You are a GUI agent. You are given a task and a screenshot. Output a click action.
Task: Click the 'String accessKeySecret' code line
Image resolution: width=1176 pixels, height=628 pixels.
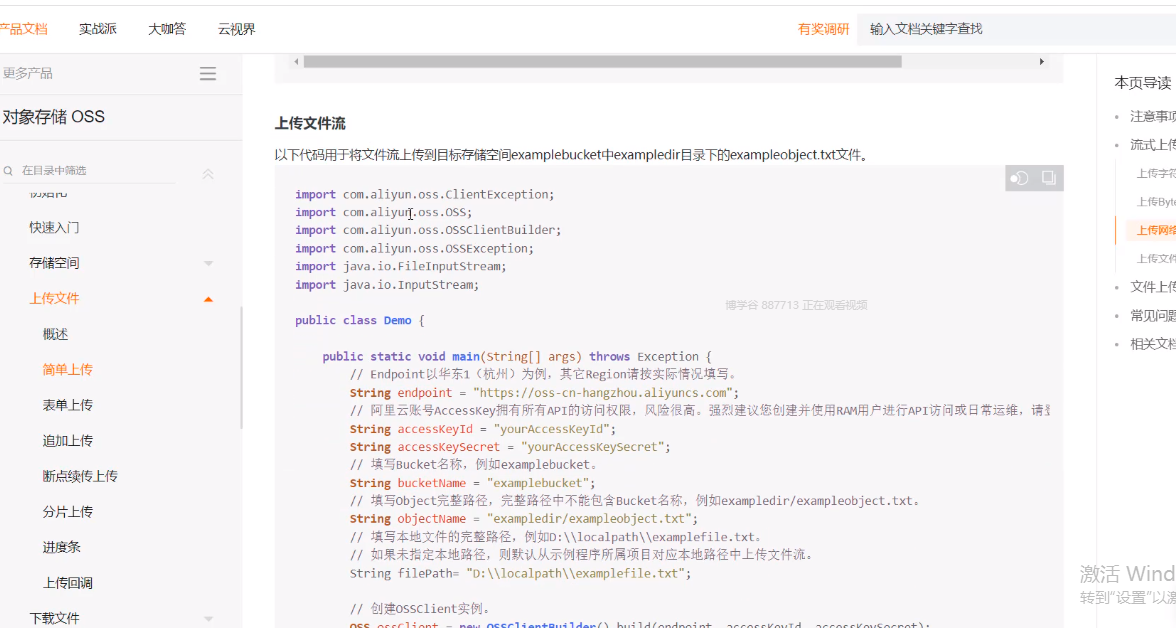click(x=510, y=447)
